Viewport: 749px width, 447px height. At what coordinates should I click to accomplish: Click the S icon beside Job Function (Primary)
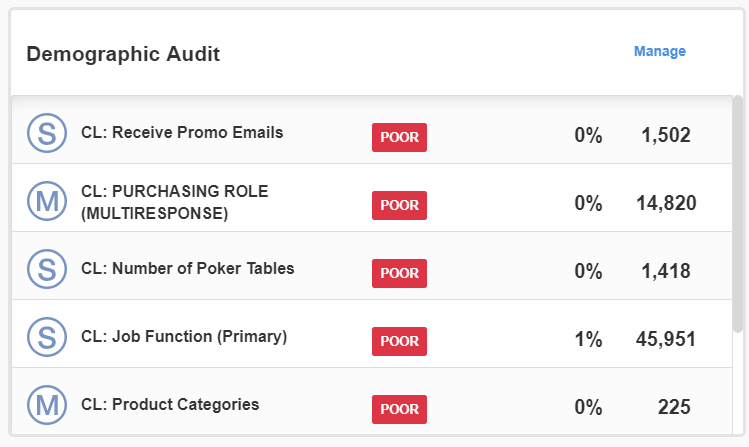tap(45, 337)
